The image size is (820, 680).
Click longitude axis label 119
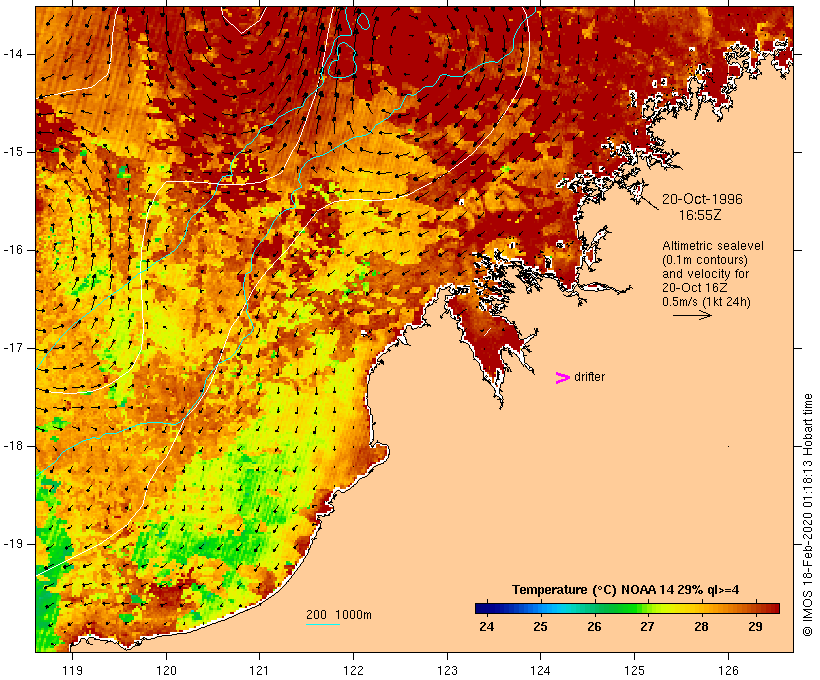tap(72, 670)
